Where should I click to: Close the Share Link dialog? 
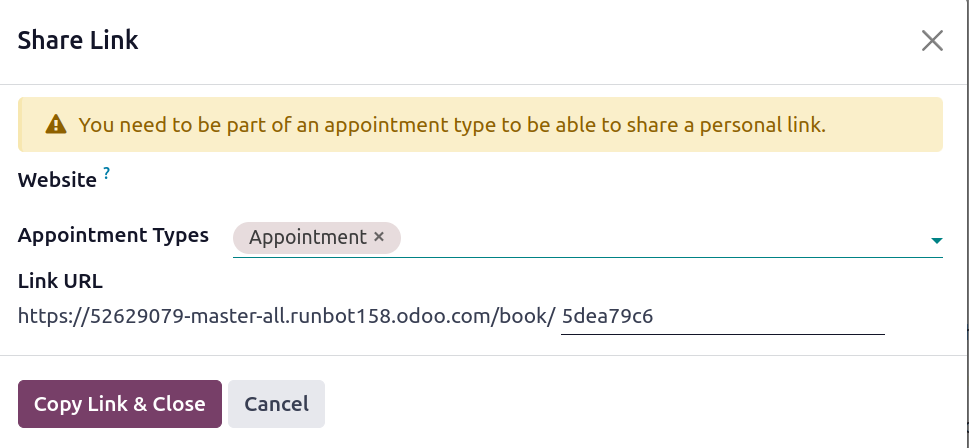pos(932,41)
